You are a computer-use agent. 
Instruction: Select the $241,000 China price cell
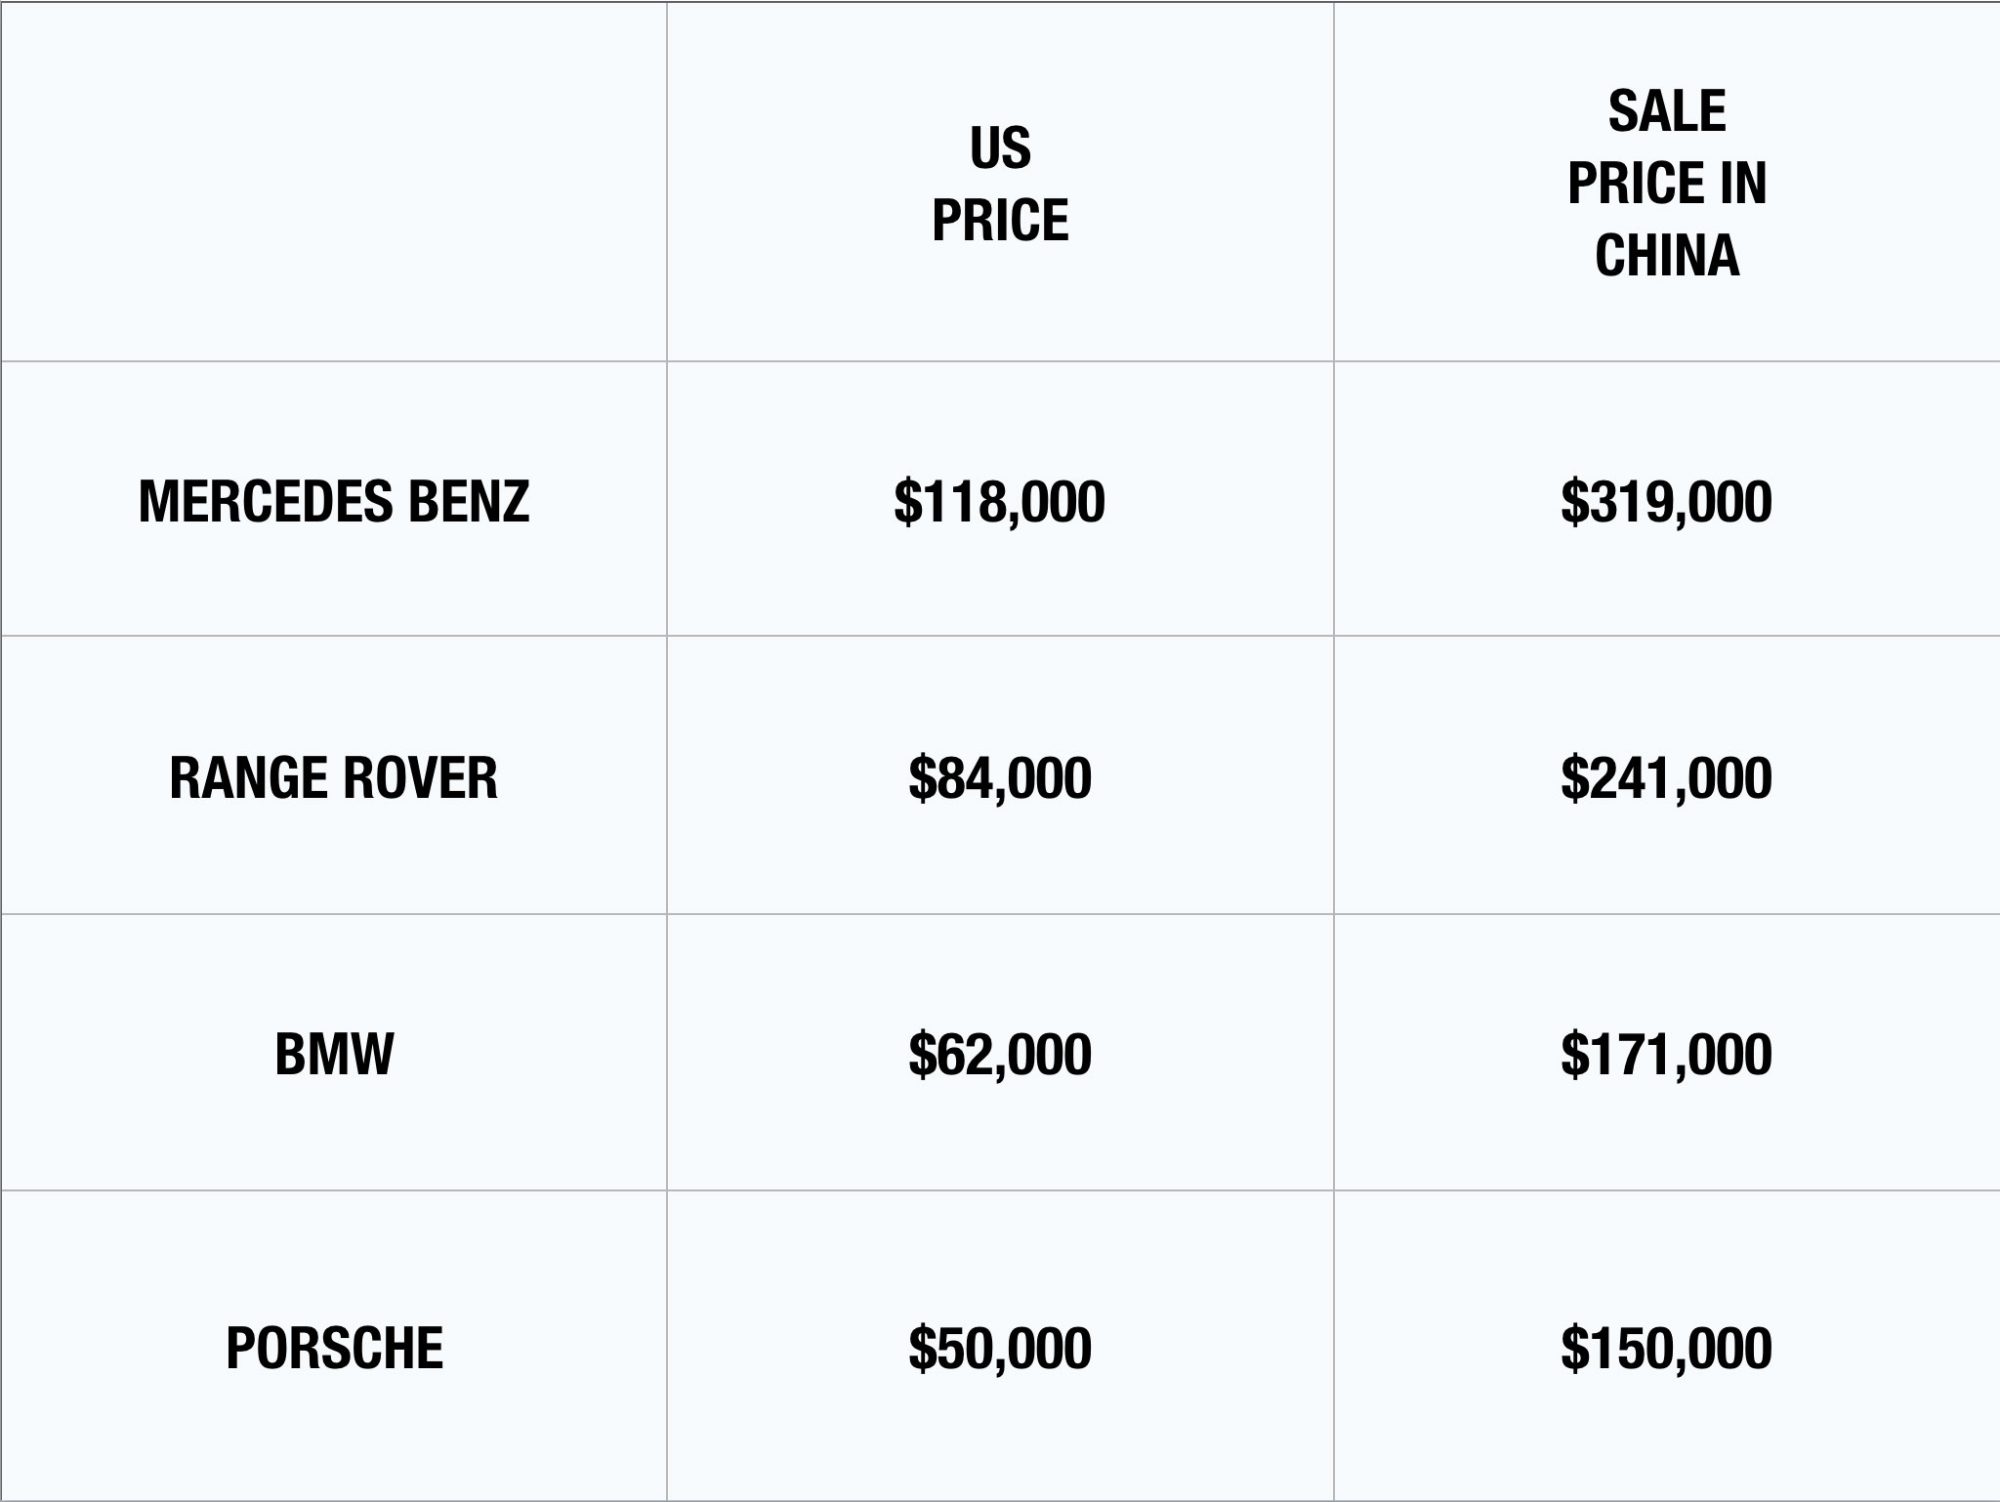click(x=1666, y=778)
